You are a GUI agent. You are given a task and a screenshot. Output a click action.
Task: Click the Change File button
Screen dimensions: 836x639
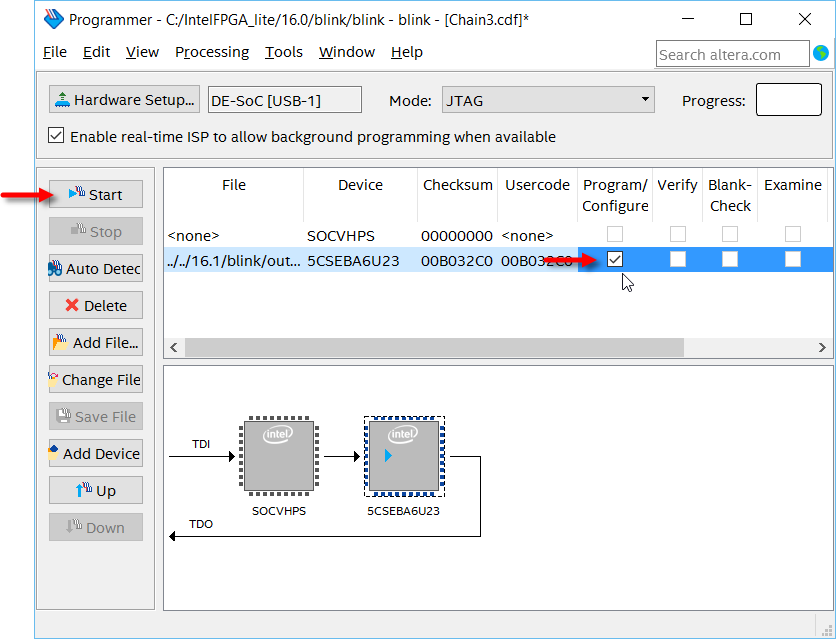[x=96, y=379]
